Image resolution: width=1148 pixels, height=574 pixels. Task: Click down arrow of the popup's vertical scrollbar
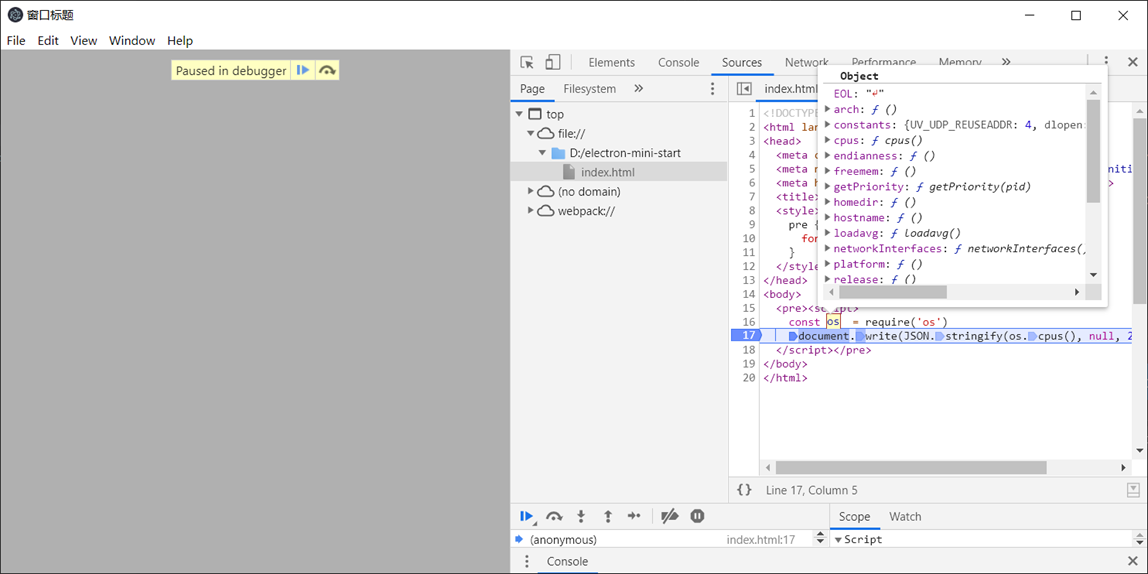(x=1093, y=275)
